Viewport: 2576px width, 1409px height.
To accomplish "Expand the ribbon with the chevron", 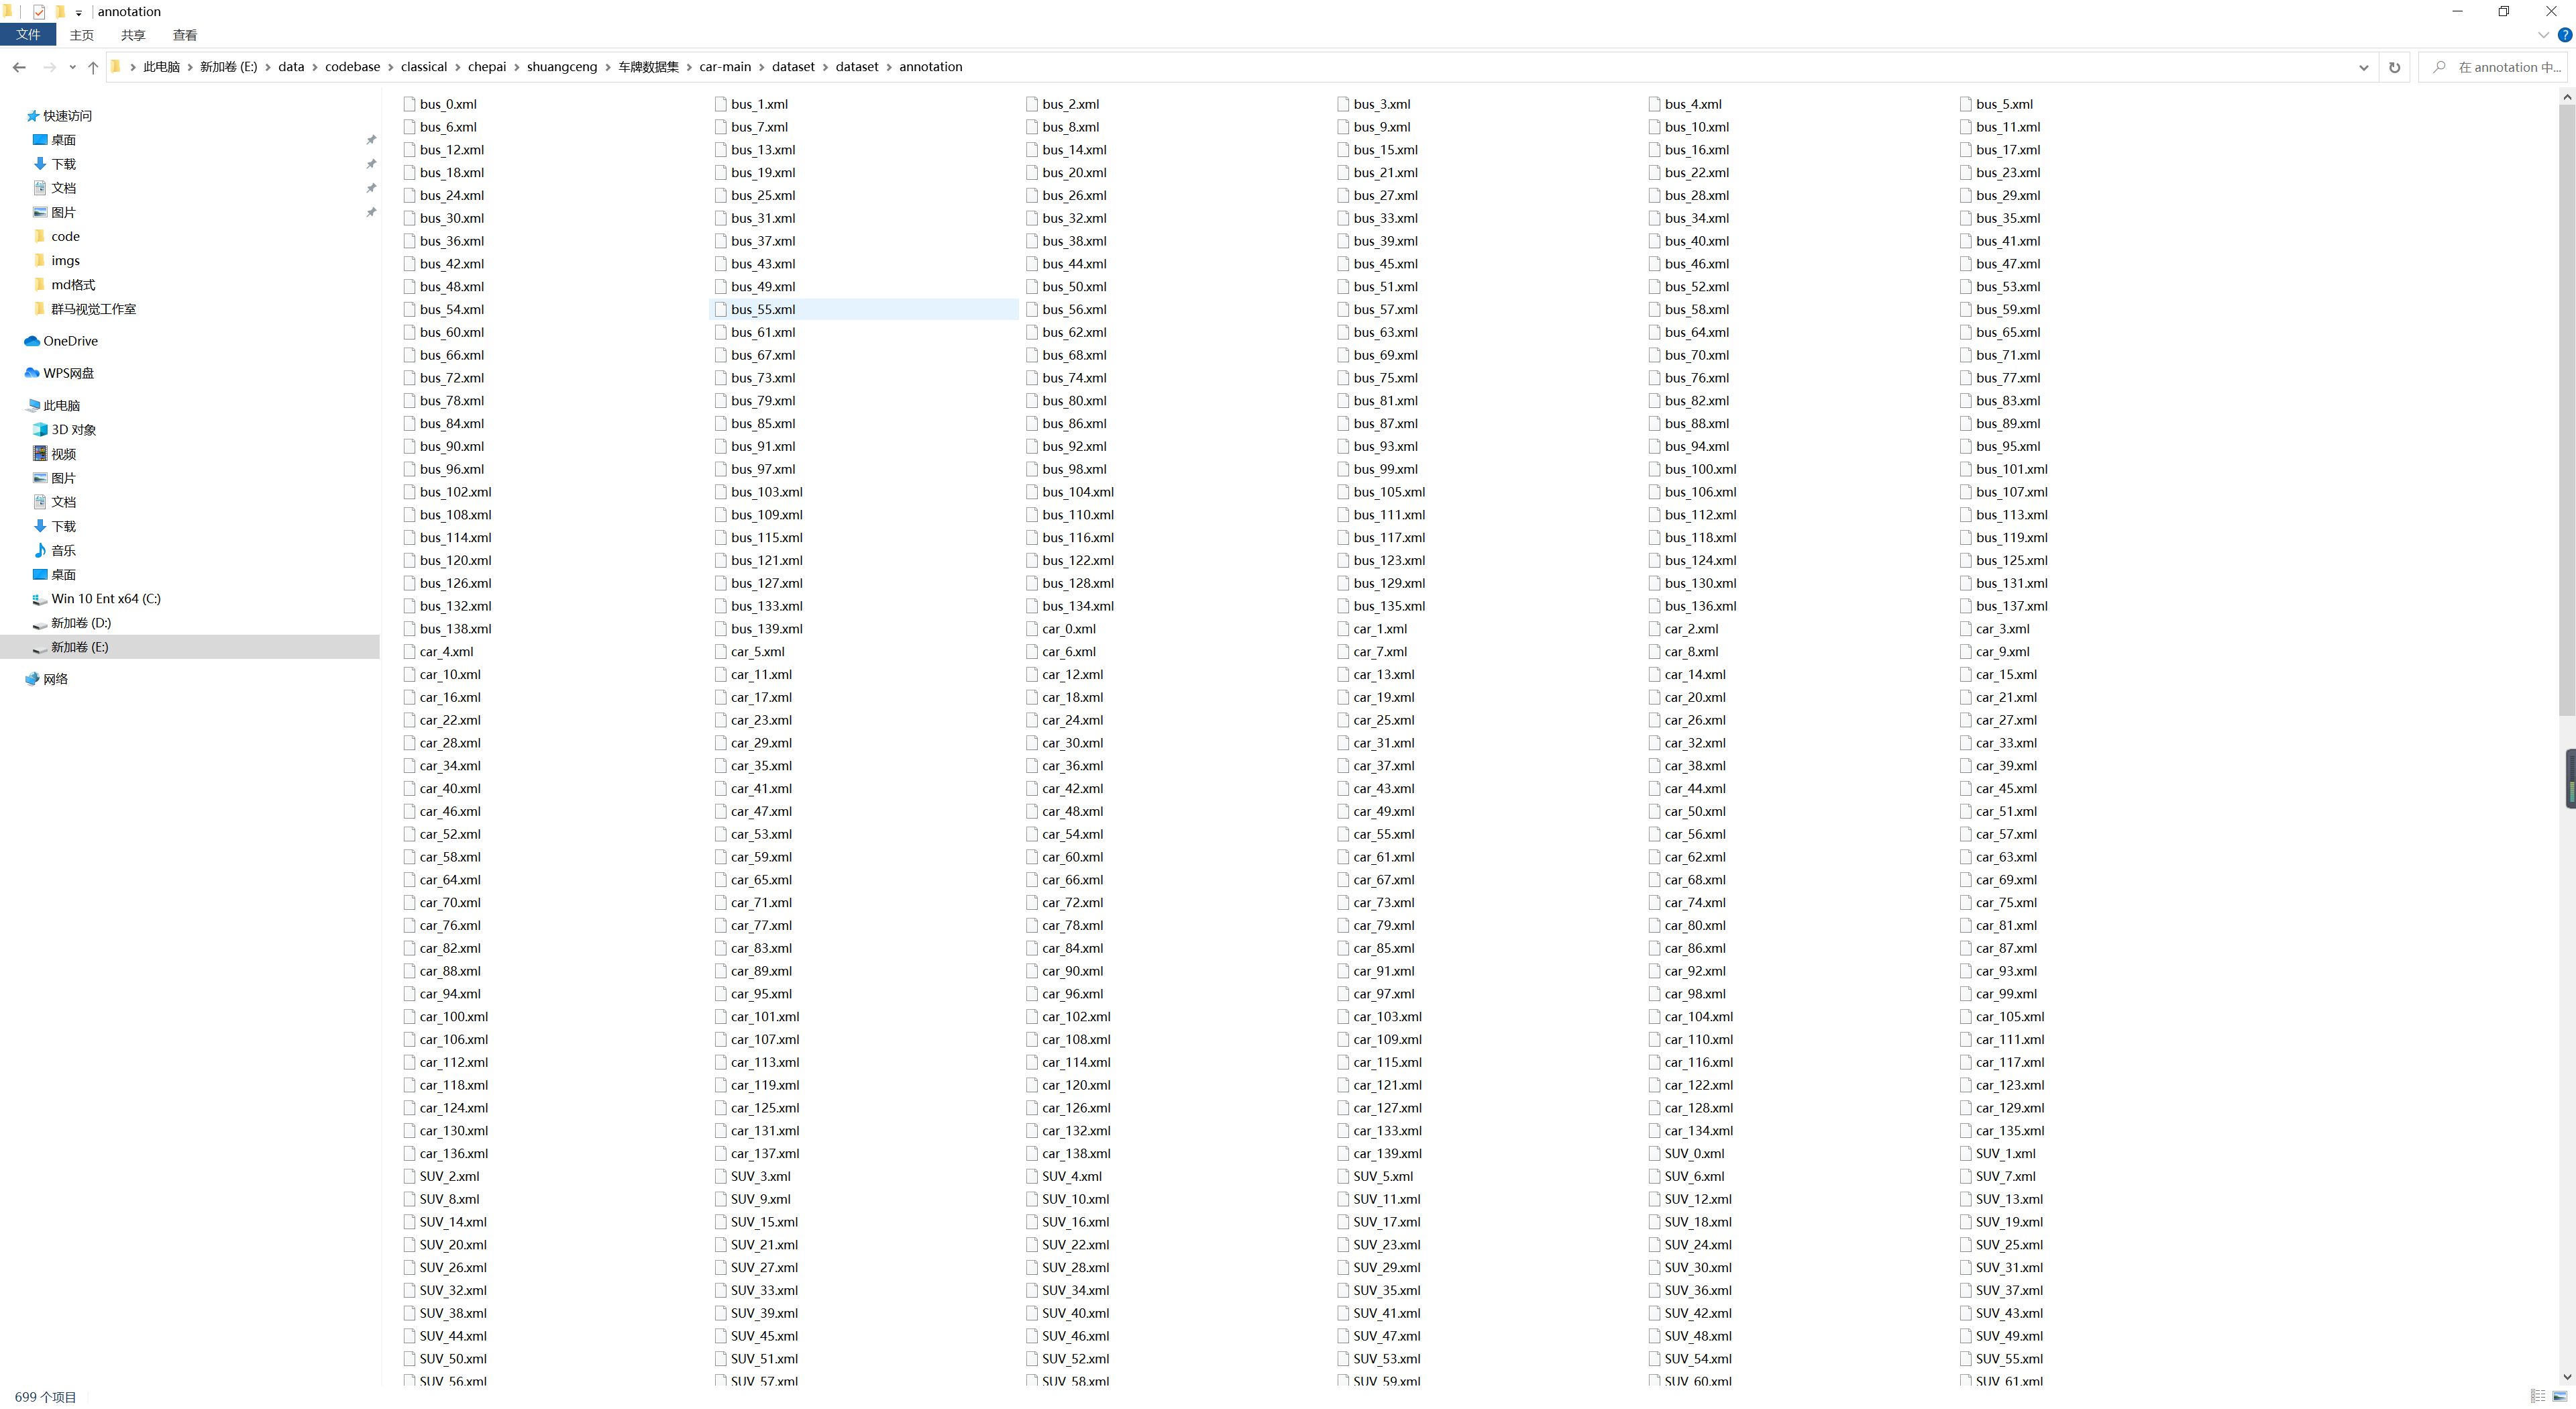I will [x=2543, y=35].
